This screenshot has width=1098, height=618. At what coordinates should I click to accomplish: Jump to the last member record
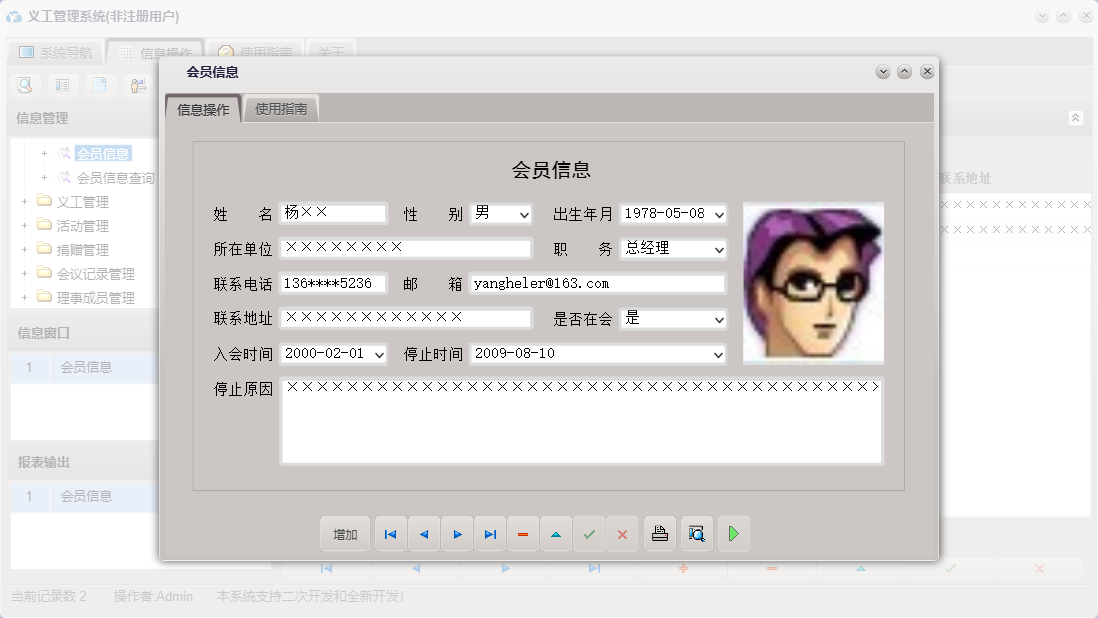(489, 533)
